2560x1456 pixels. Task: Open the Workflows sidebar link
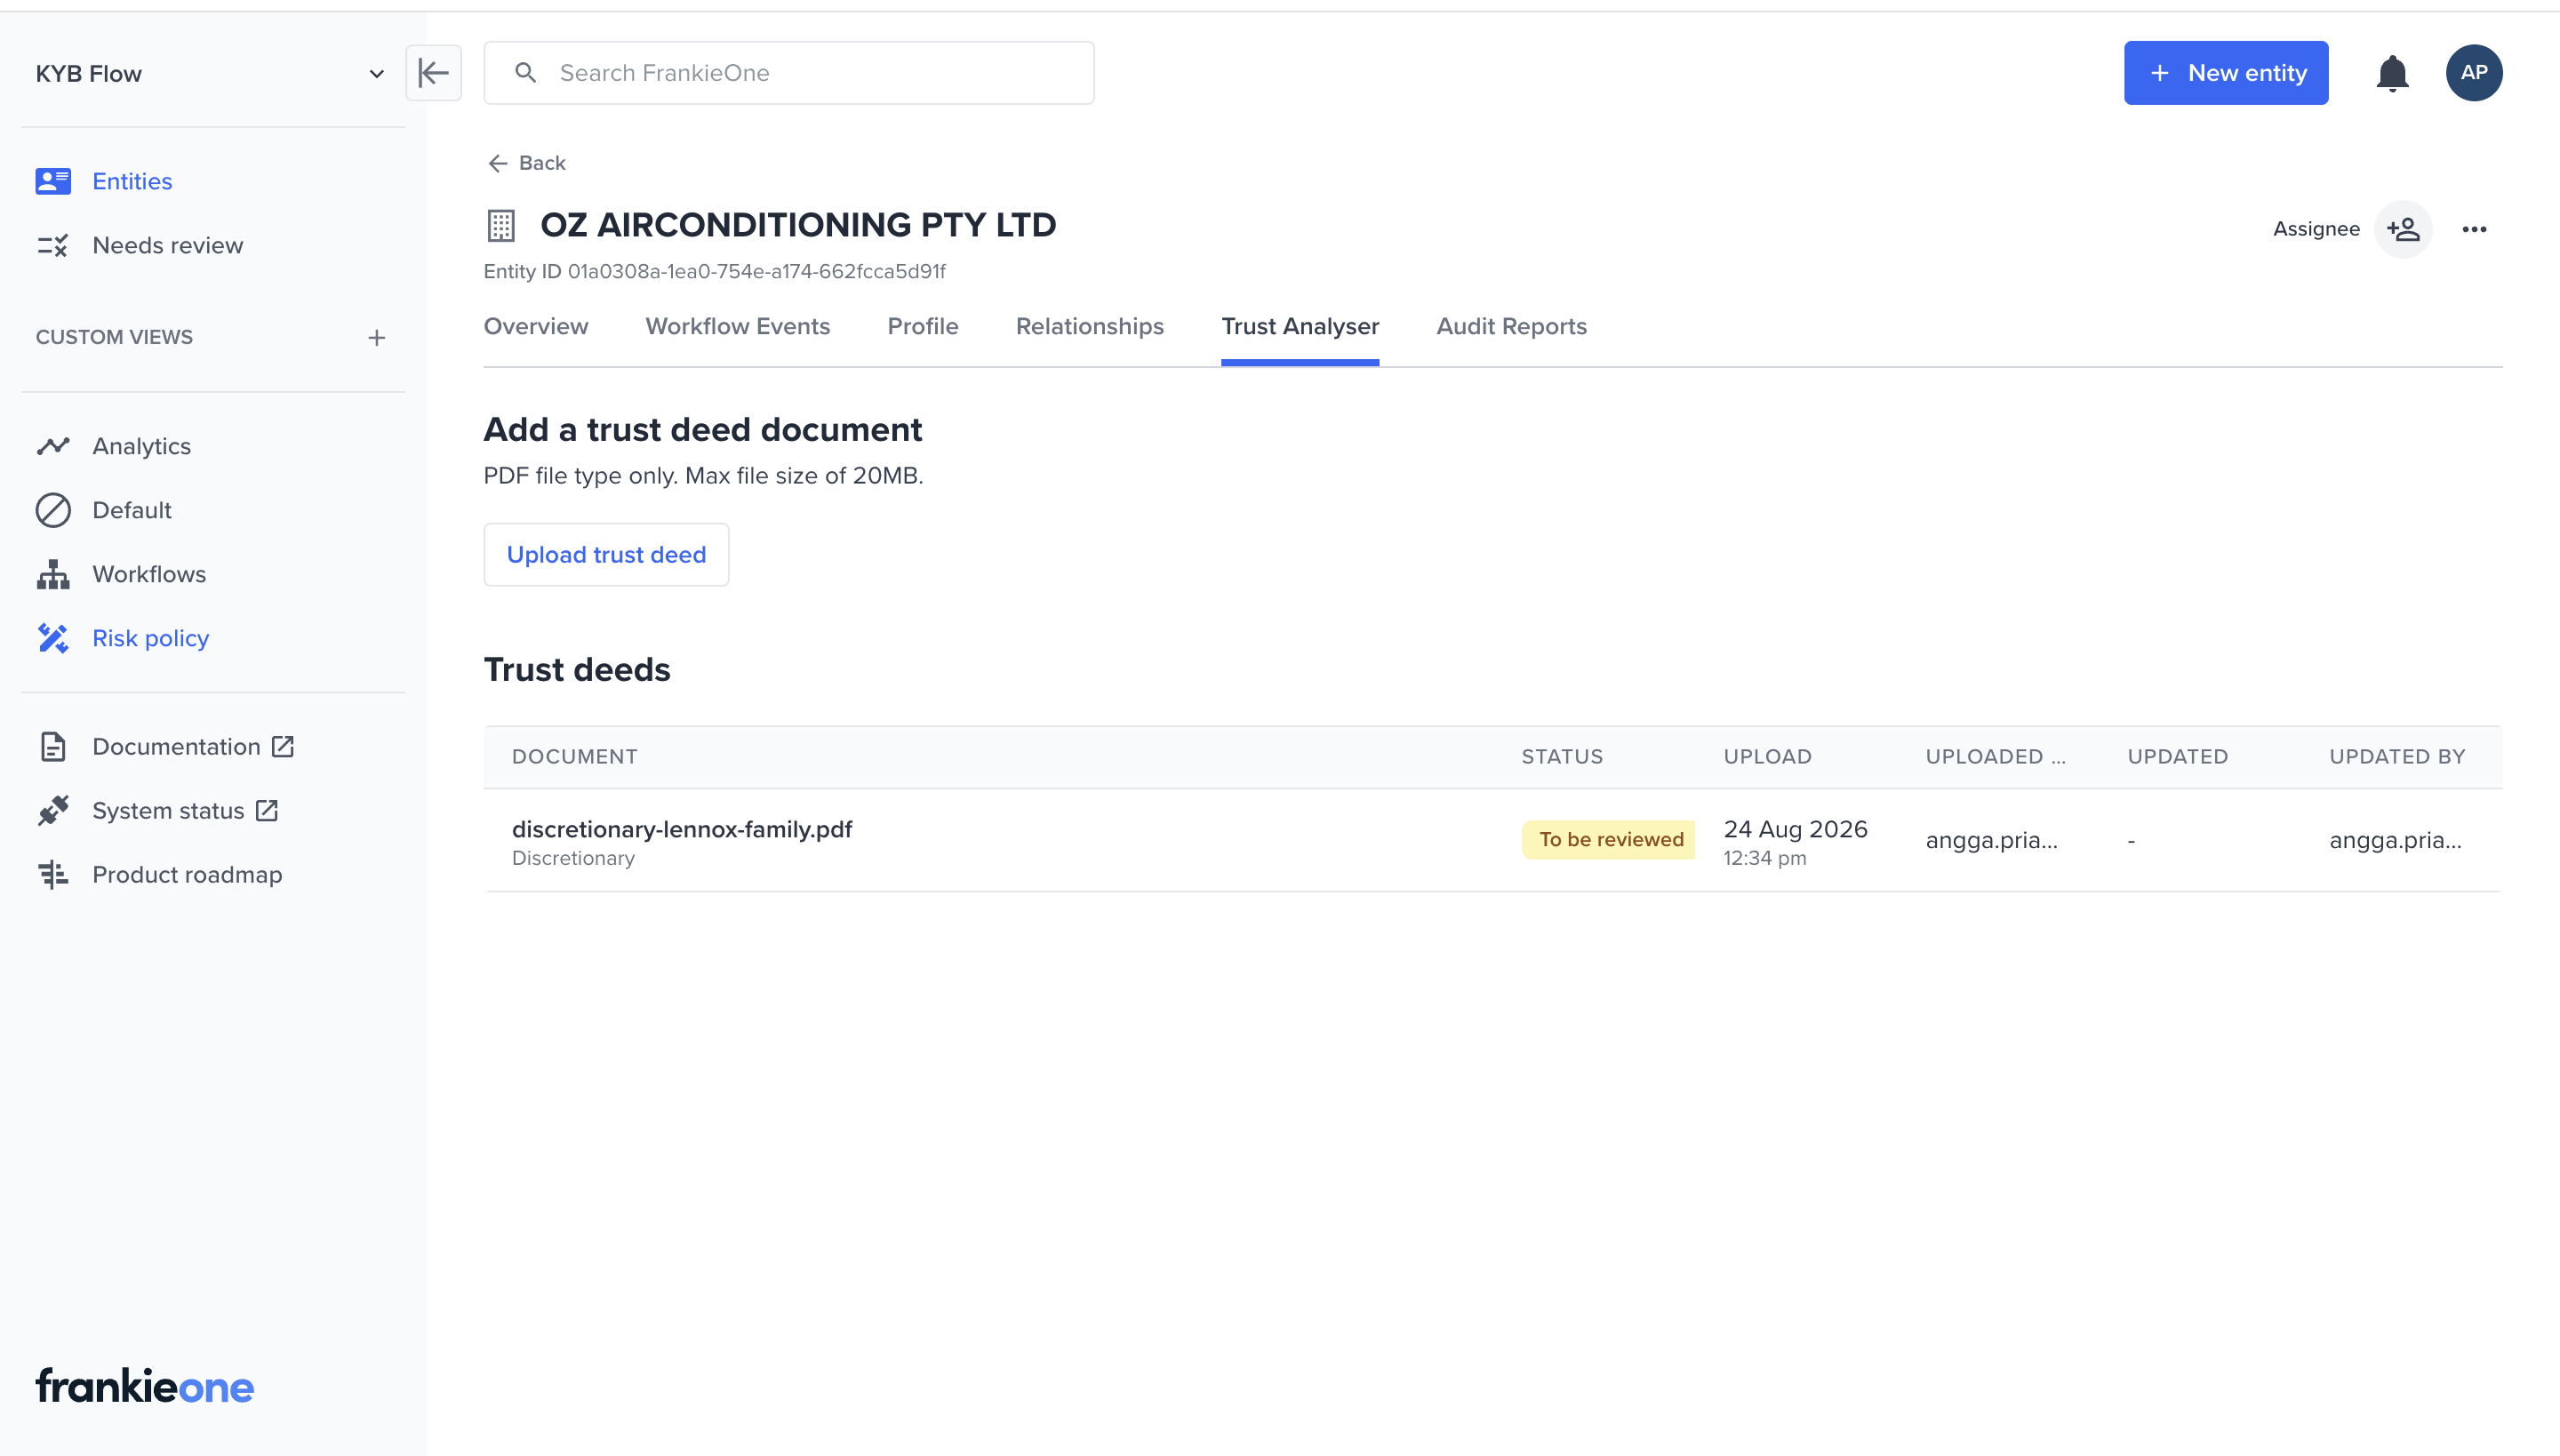coord(149,574)
